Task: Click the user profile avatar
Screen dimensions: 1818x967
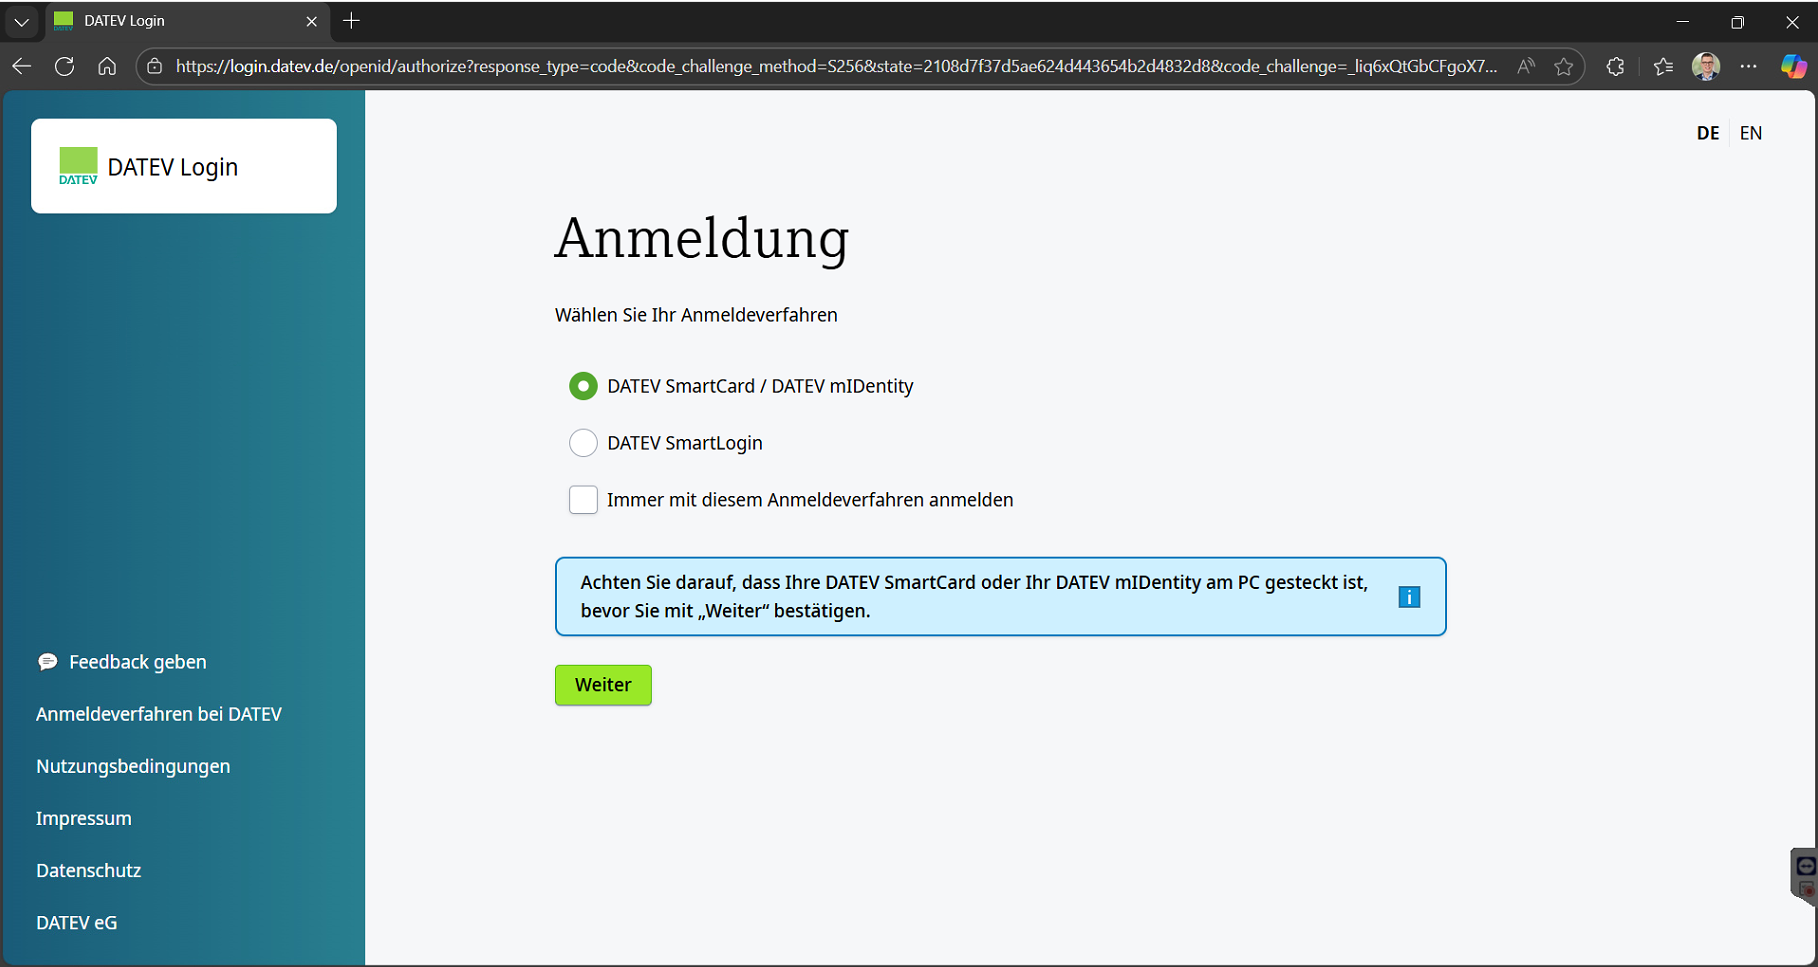Action: 1705,67
